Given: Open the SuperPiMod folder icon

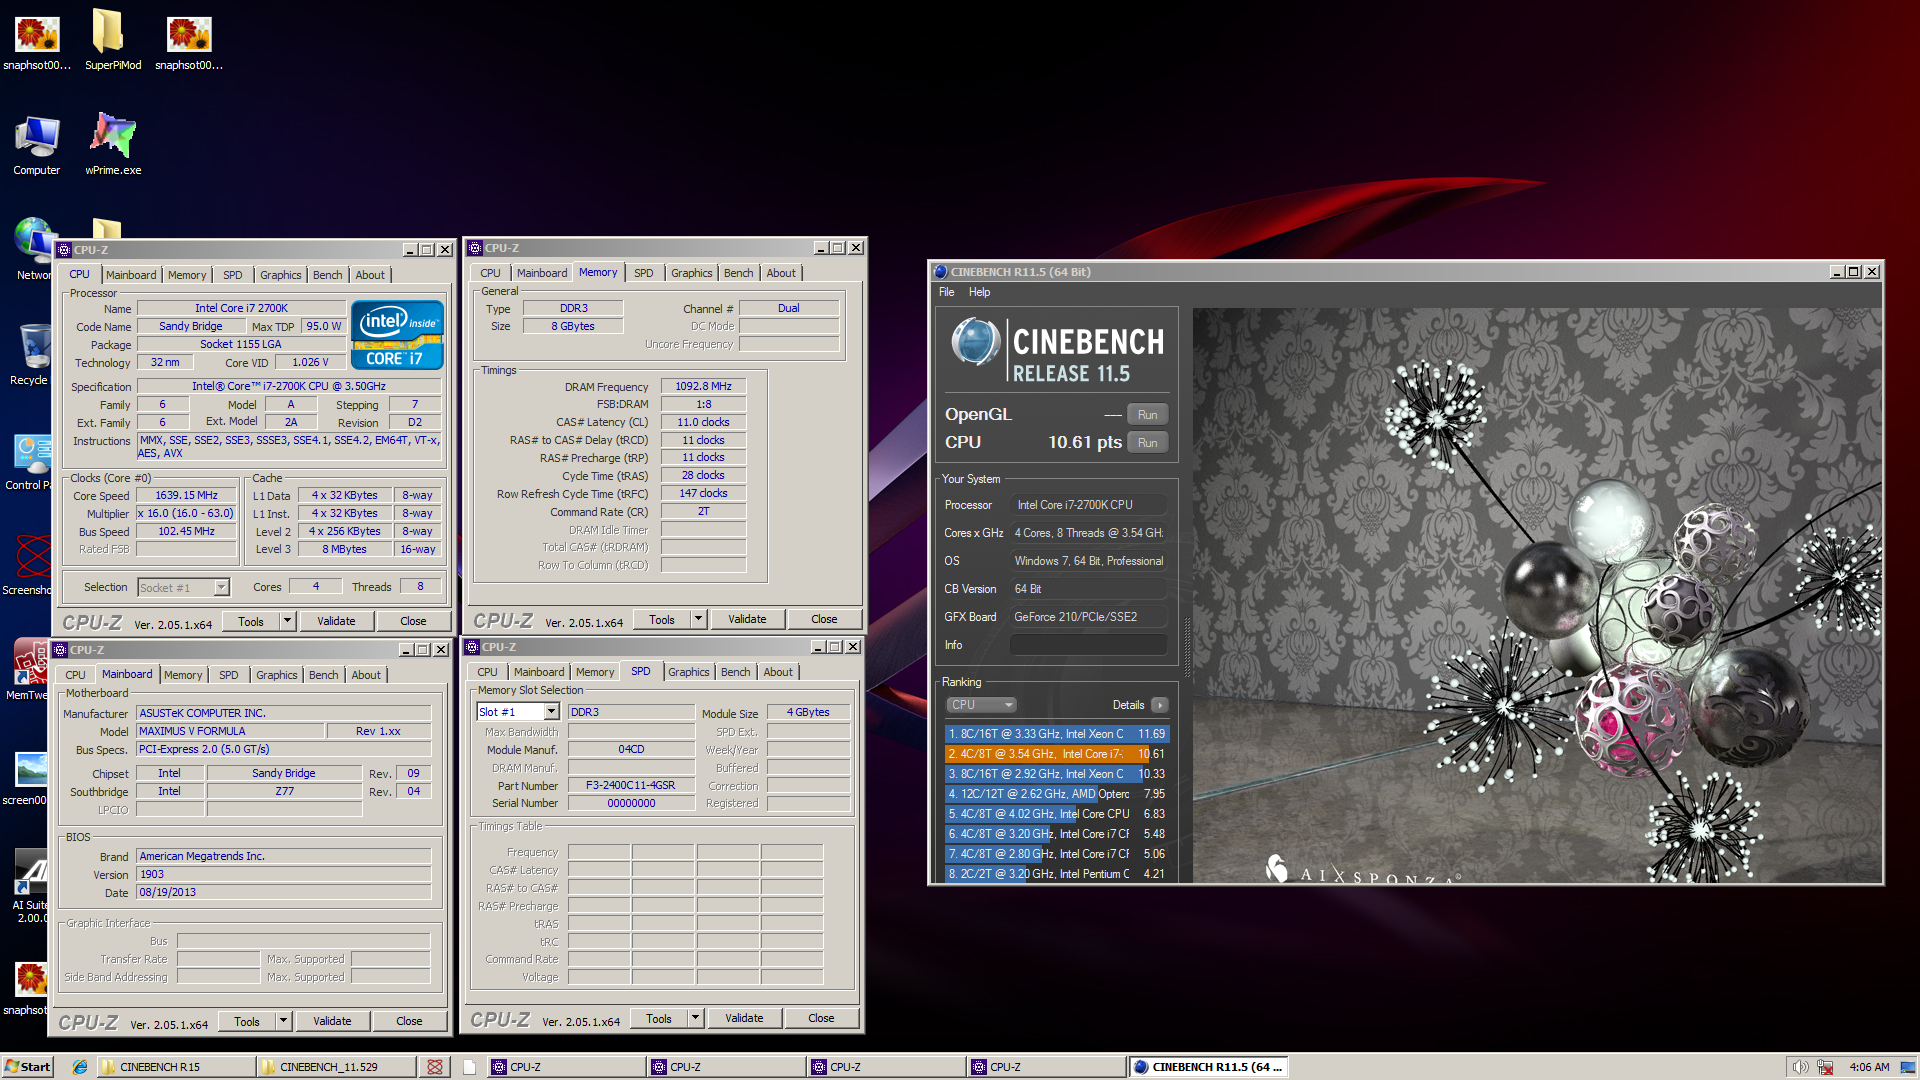Looking at the screenshot, I should click(112, 40).
